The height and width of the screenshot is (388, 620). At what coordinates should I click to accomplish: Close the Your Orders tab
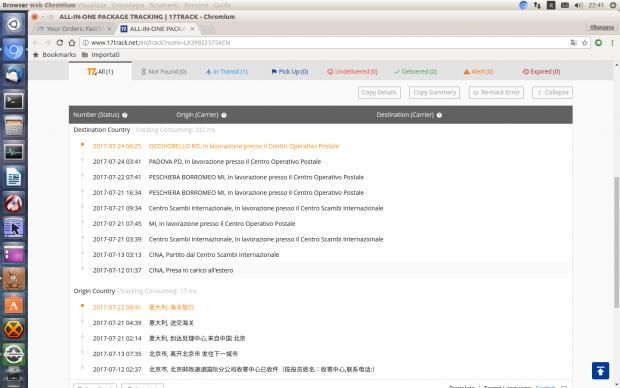click(x=109, y=29)
